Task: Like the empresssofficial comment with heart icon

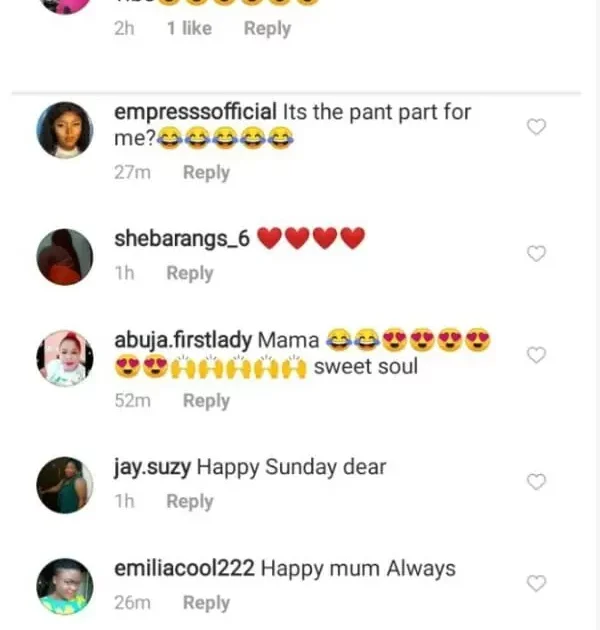Action: (536, 127)
